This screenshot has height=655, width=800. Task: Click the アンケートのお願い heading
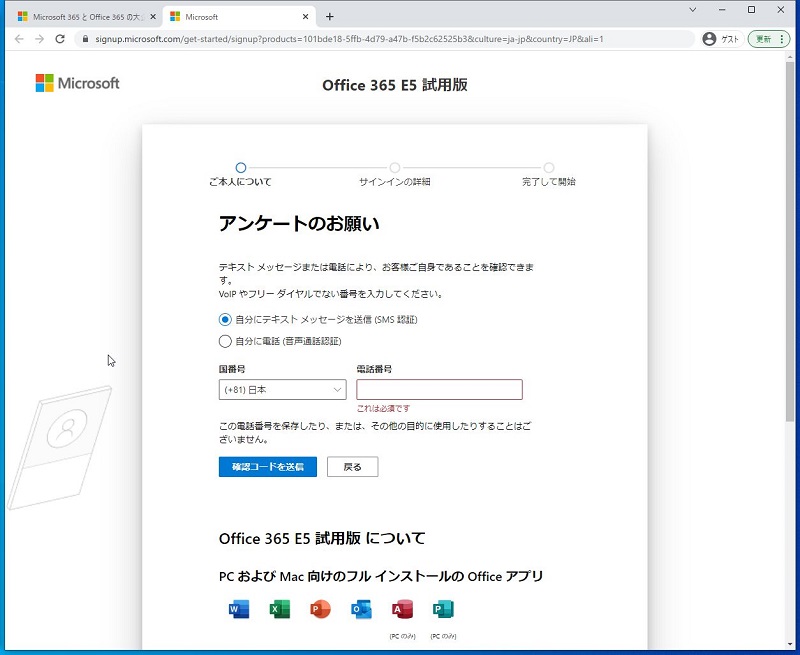tap(299, 223)
